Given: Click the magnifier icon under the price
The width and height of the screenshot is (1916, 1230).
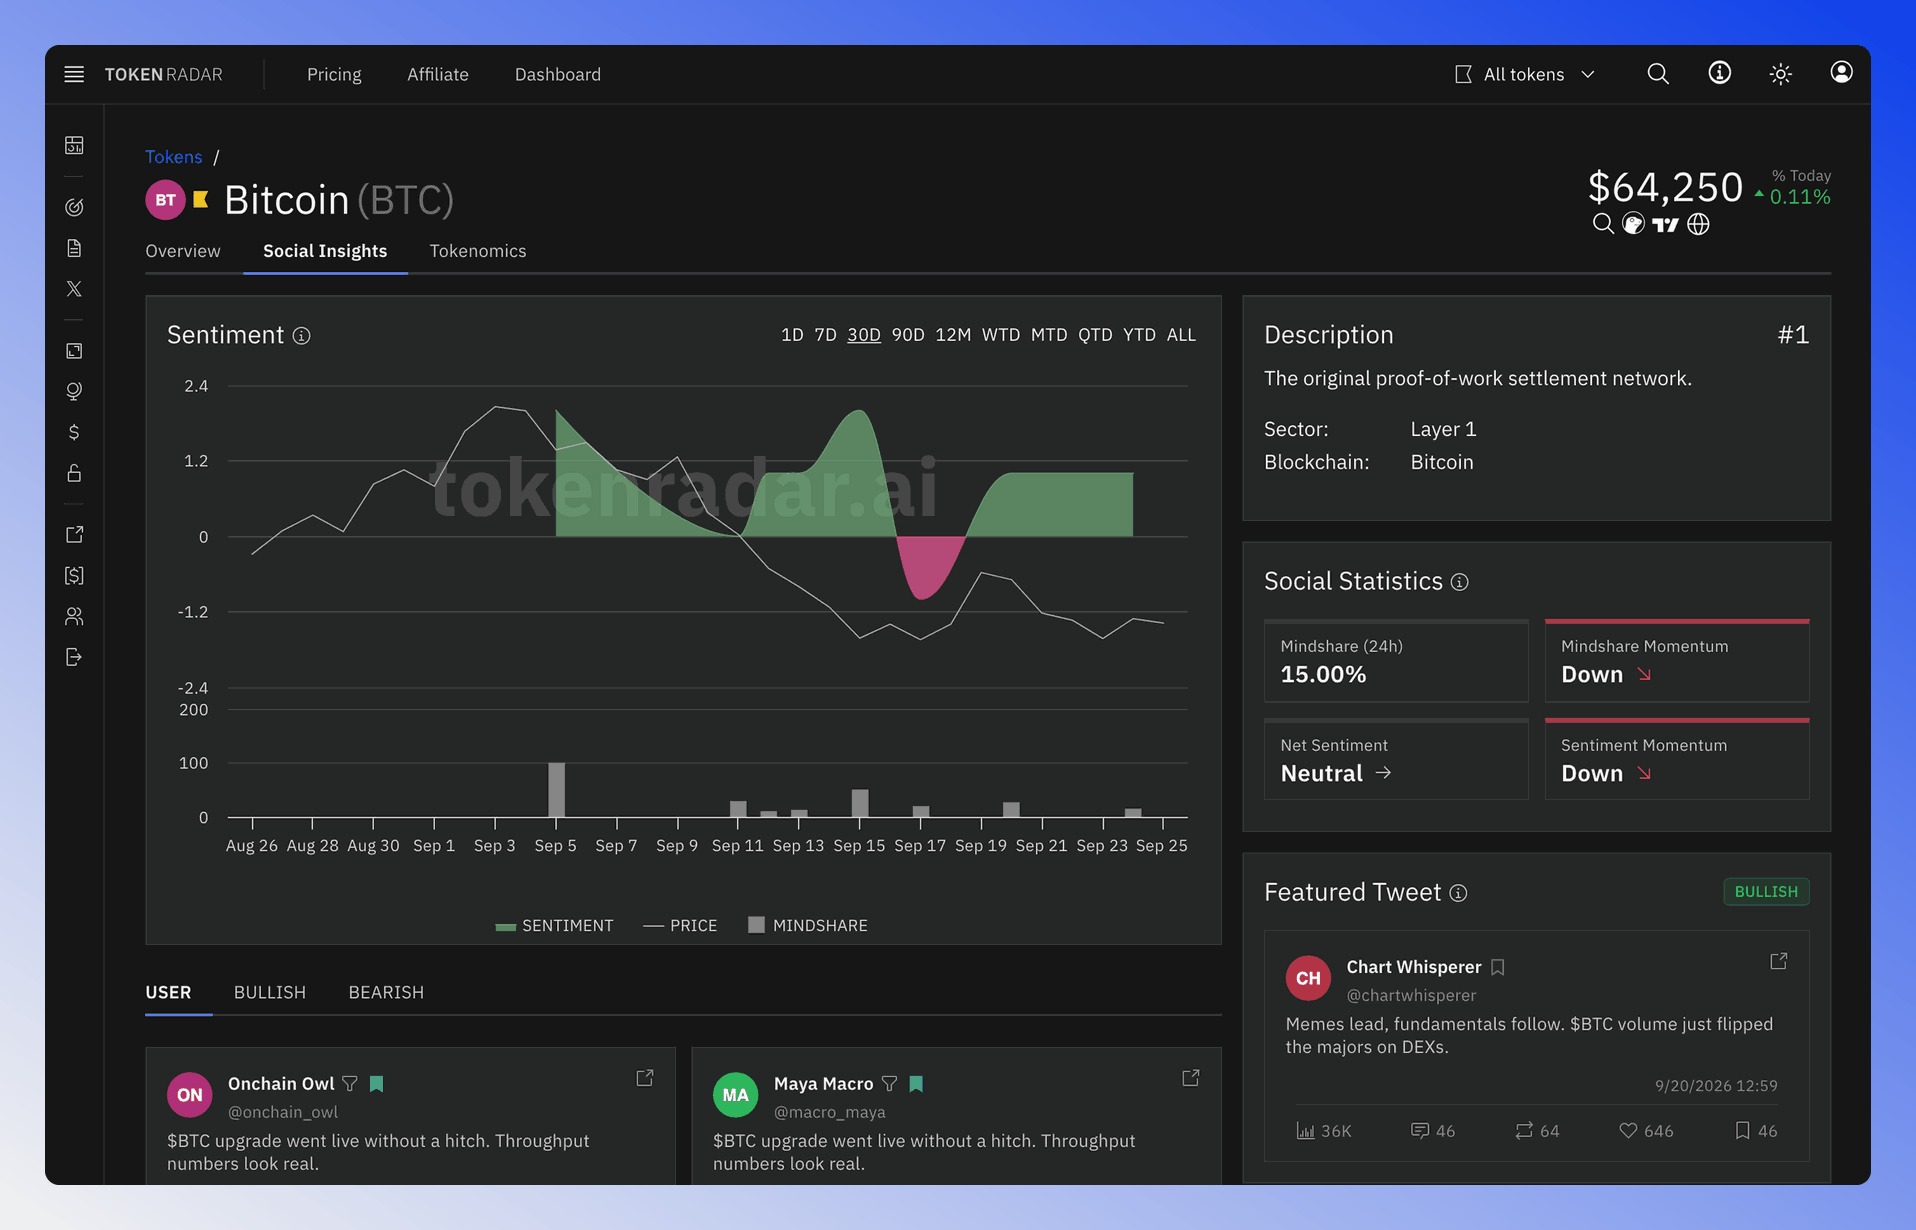Looking at the screenshot, I should pos(1602,224).
